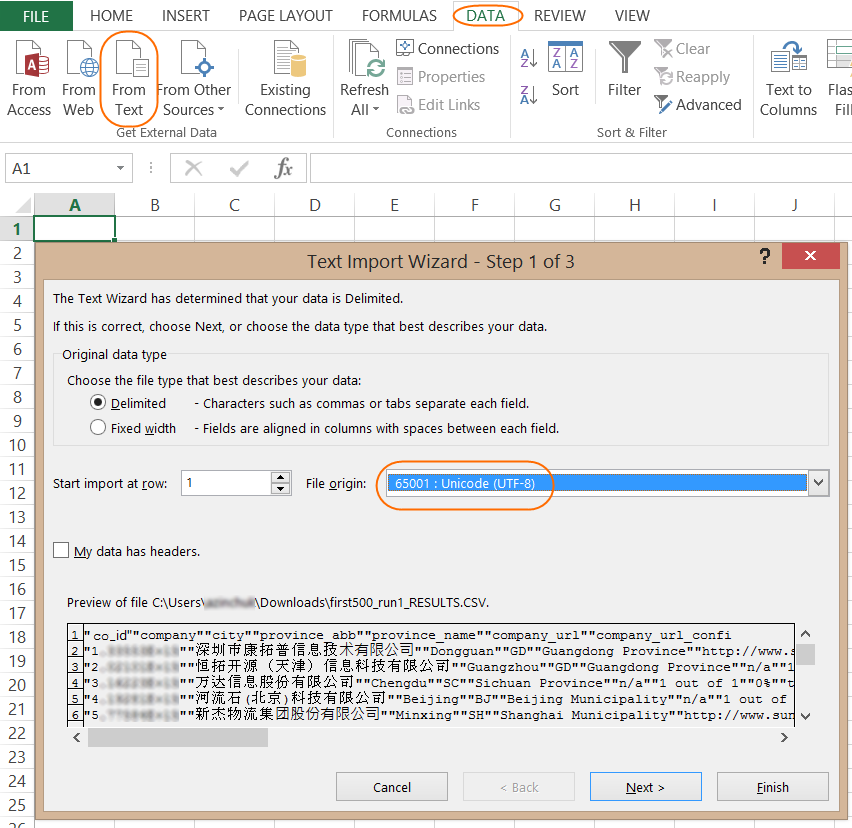Click the Cancel button

[x=392, y=787]
